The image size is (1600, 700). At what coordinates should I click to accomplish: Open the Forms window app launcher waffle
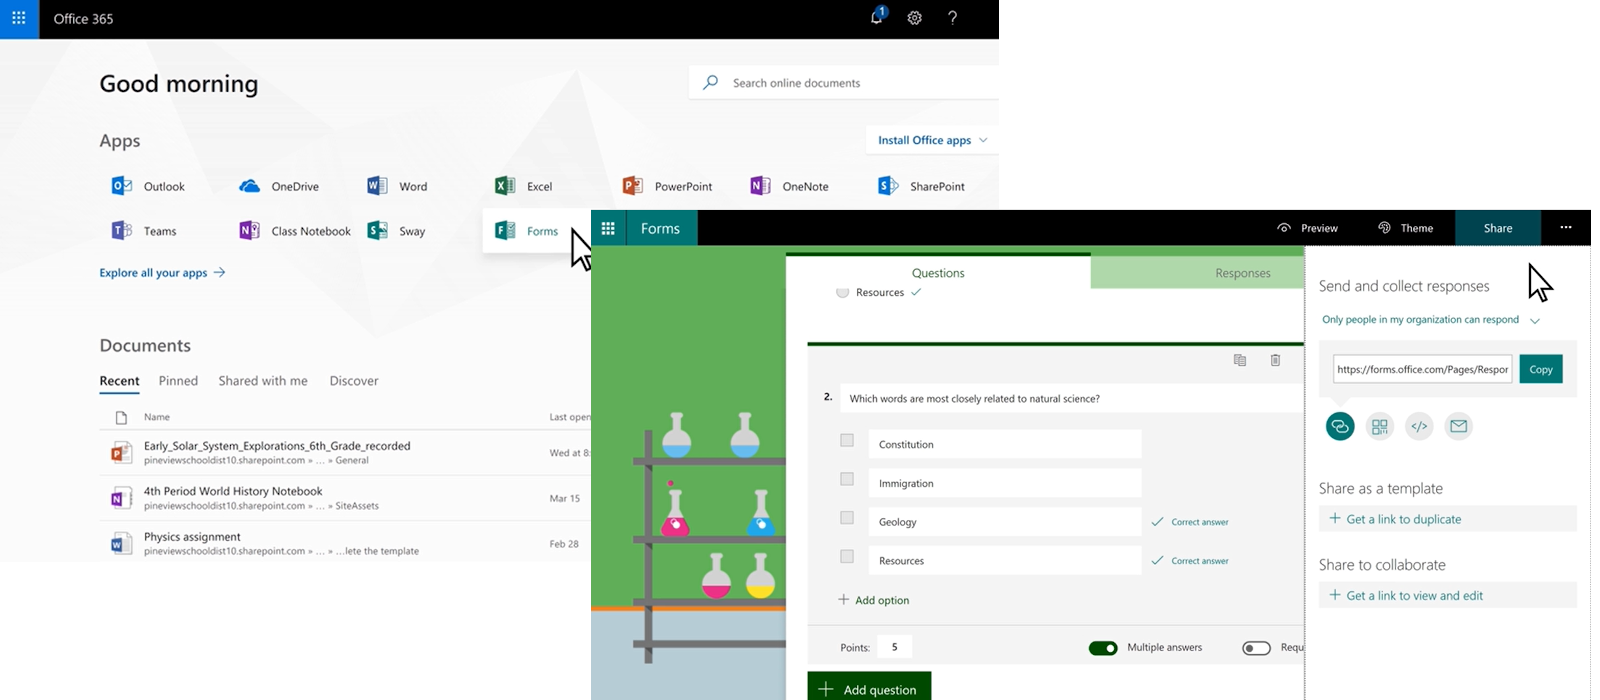608,228
